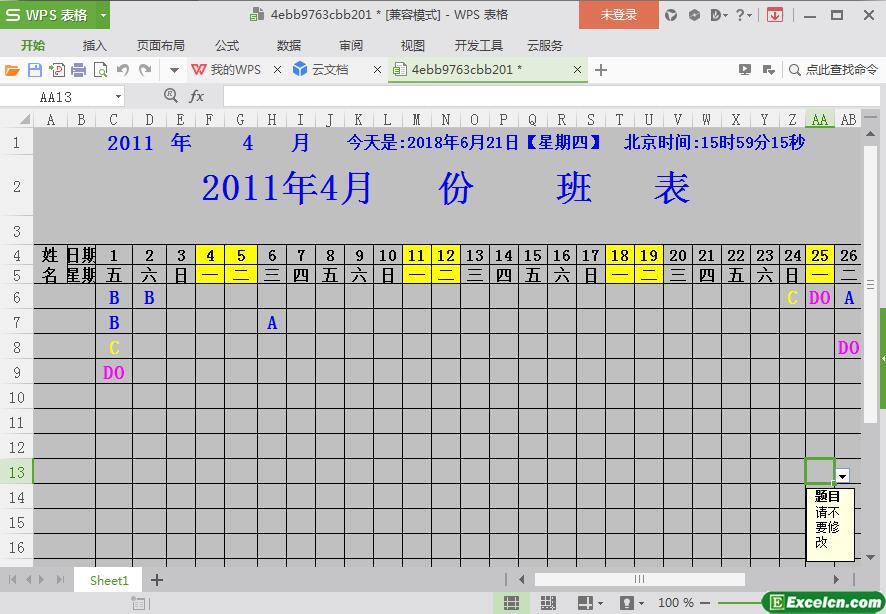Open the WPS 表格 application menu arrow
886x614 pixels.
(x=103, y=15)
